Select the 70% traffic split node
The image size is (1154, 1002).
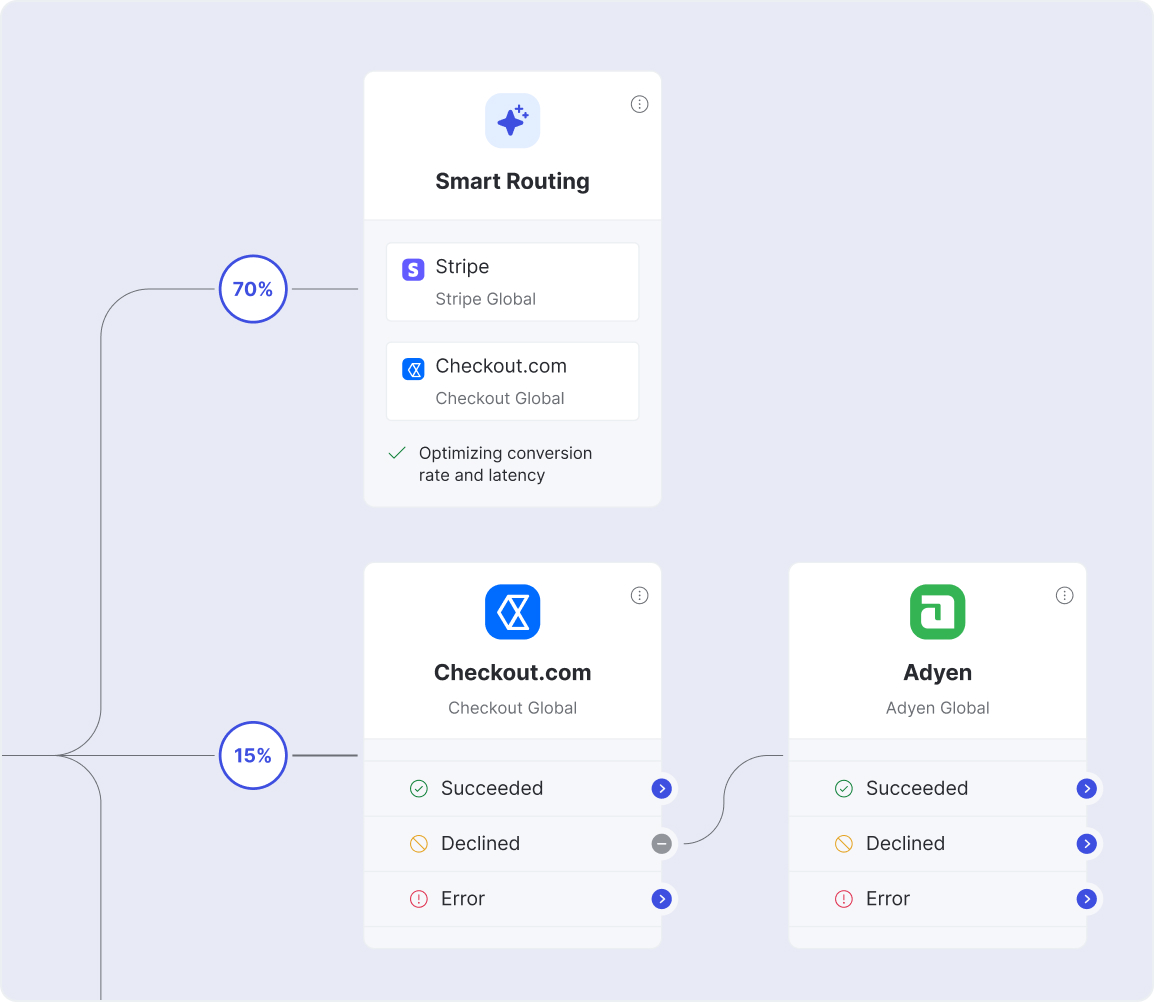coord(253,289)
